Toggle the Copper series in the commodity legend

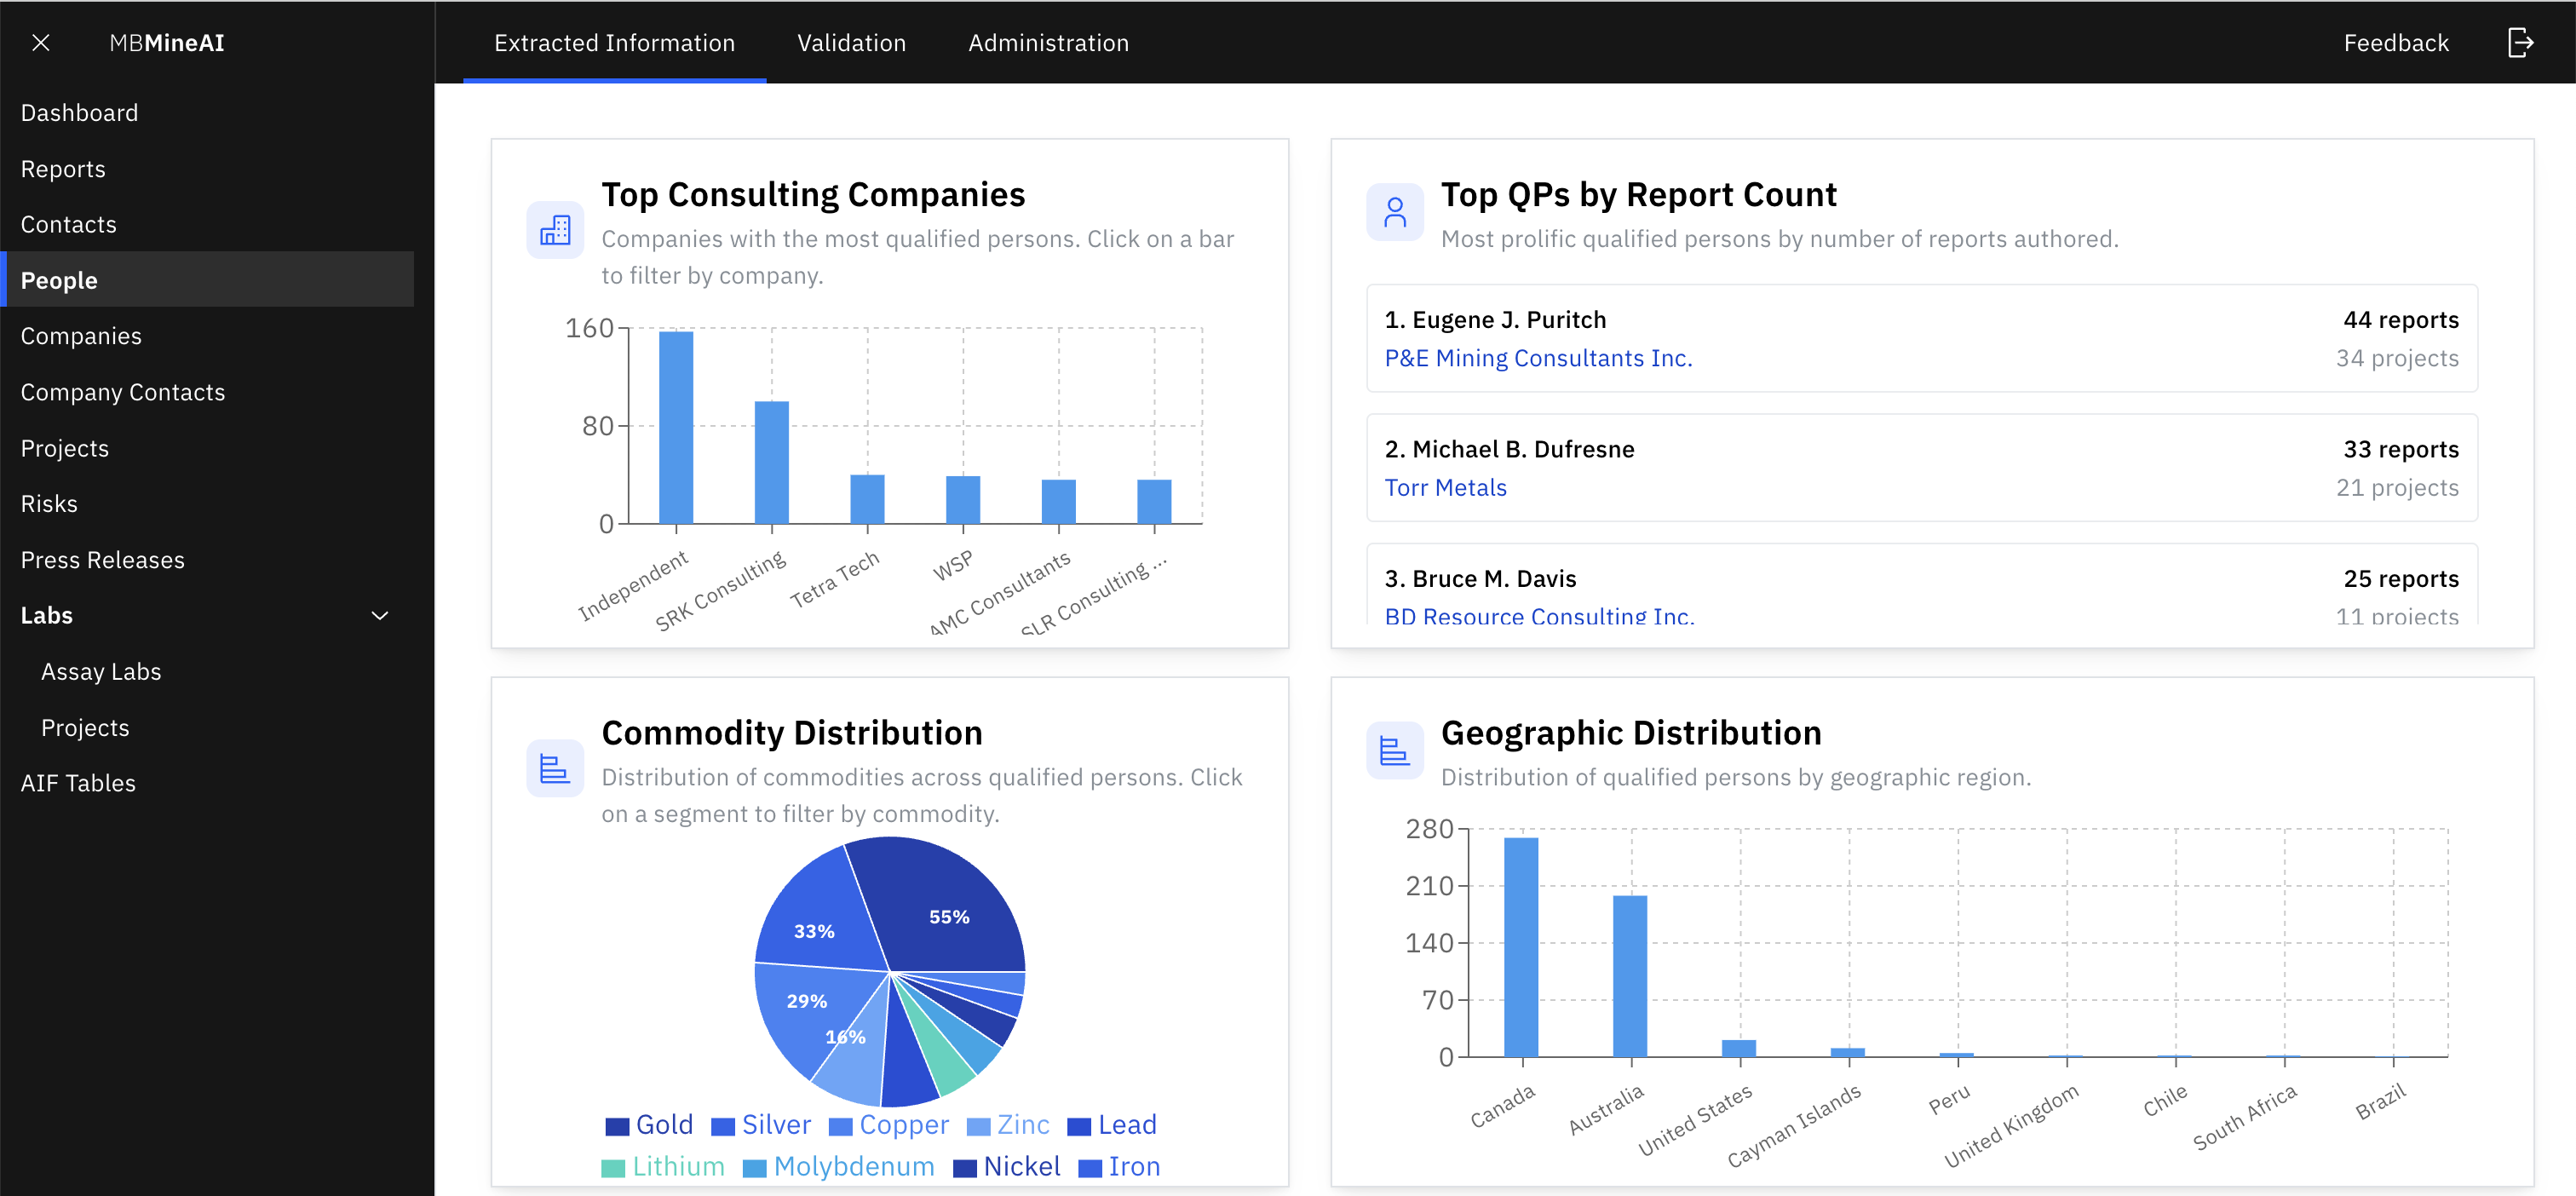903,1124
